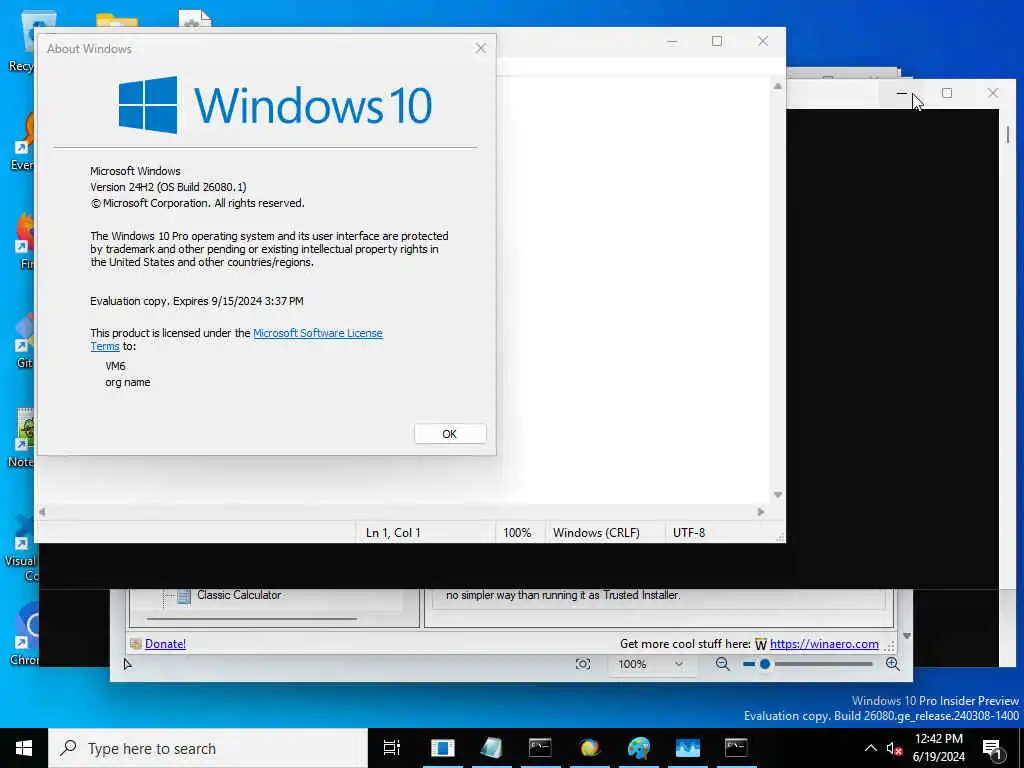Click the Paint palette icon on the taskbar
The width and height of the screenshot is (1024, 768).
click(639, 748)
